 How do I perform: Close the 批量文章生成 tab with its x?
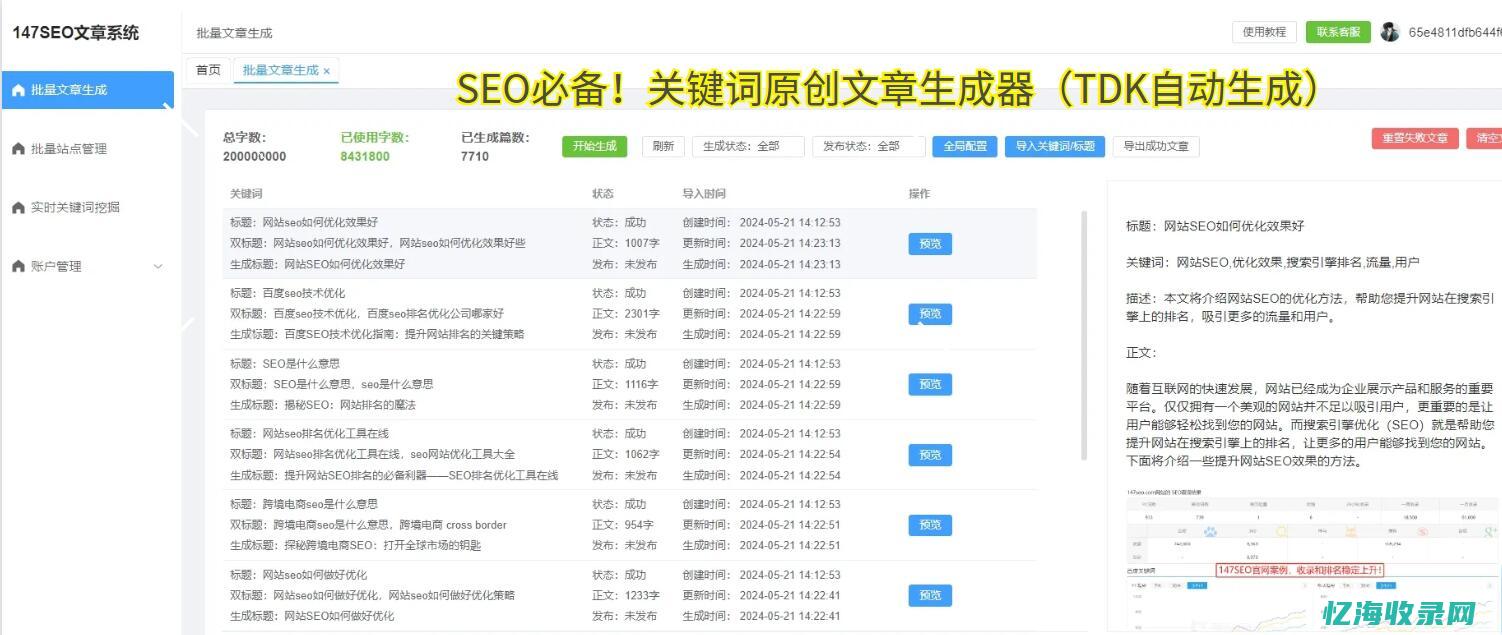(x=327, y=70)
